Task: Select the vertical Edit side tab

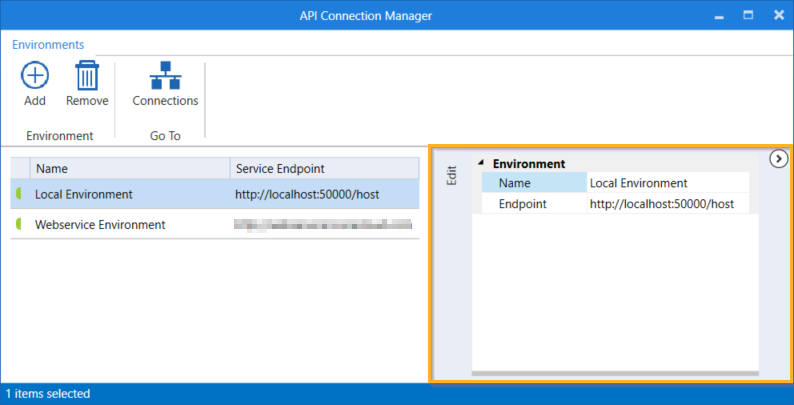Action: coord(451,175)
